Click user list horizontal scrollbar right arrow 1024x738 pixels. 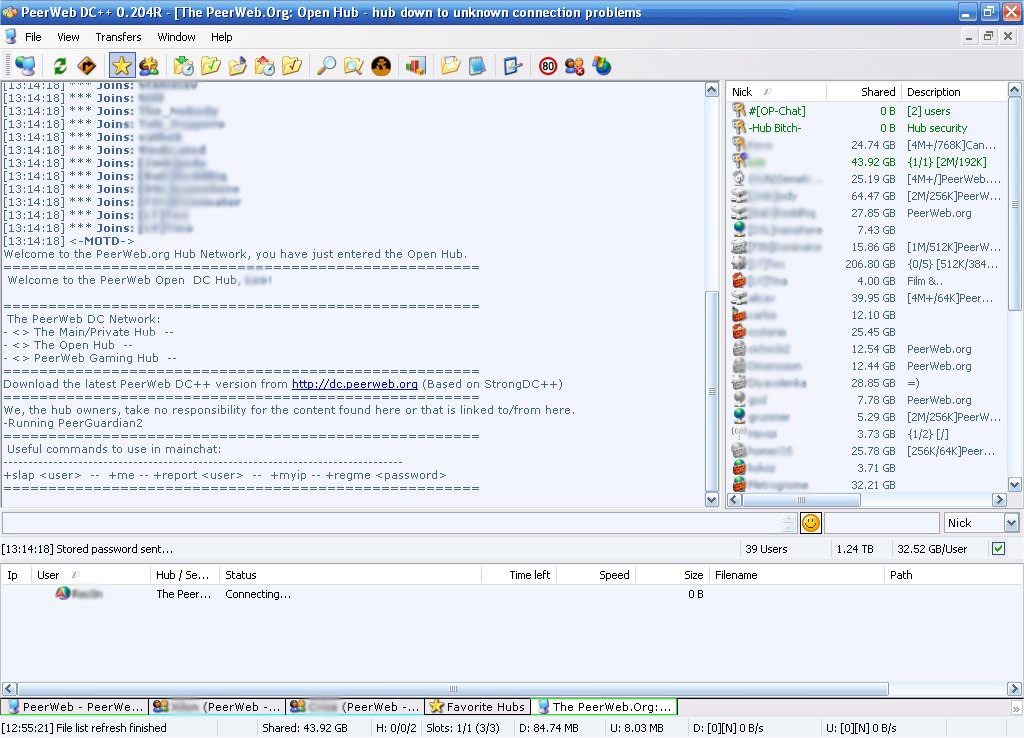click(x=999, y=500)
